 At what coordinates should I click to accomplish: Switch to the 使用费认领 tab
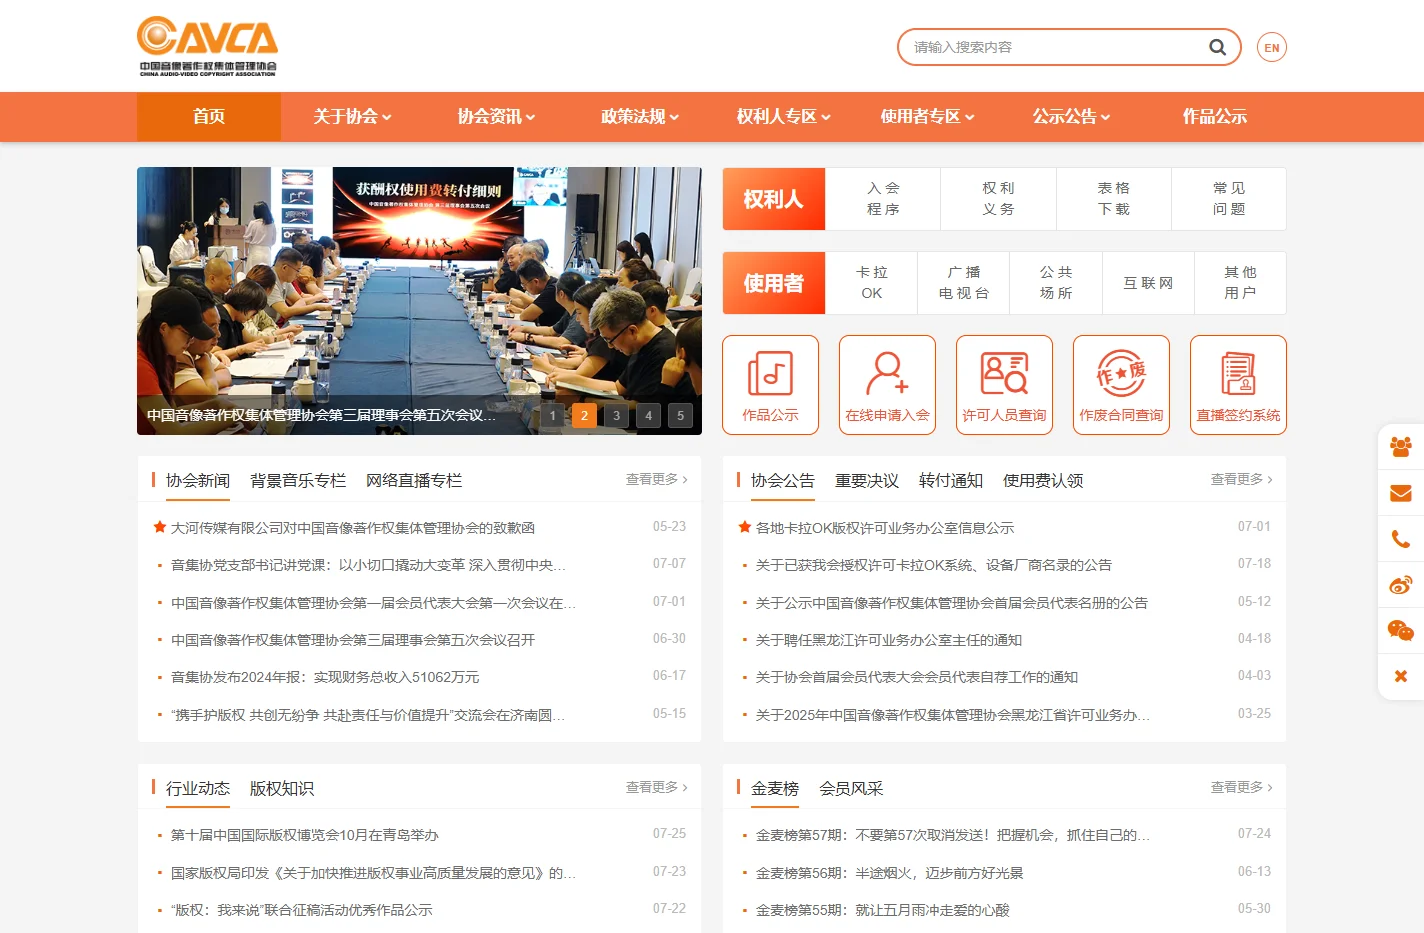(1043, 481)
